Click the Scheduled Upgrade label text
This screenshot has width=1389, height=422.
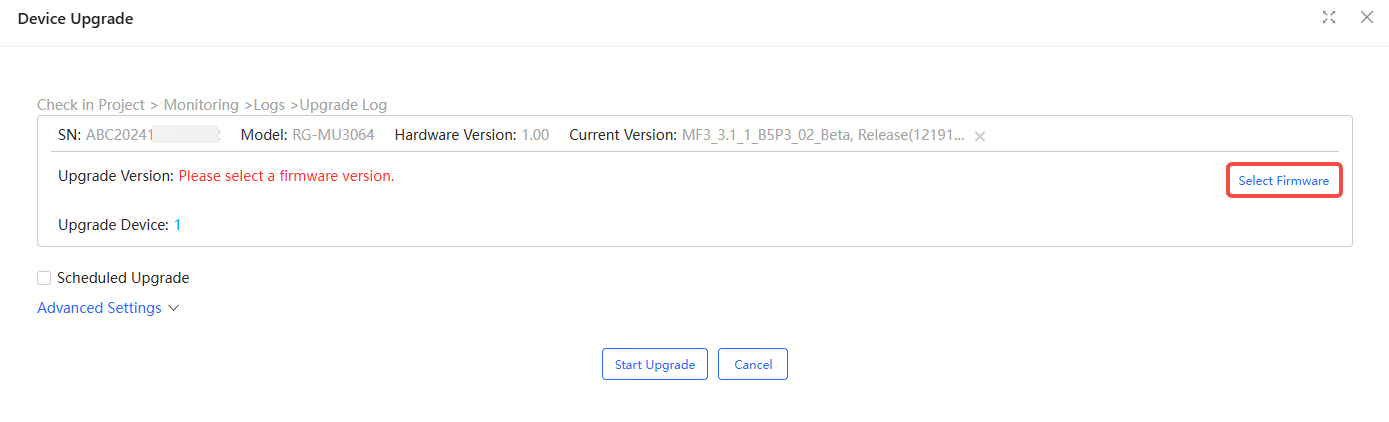(123, 278)
